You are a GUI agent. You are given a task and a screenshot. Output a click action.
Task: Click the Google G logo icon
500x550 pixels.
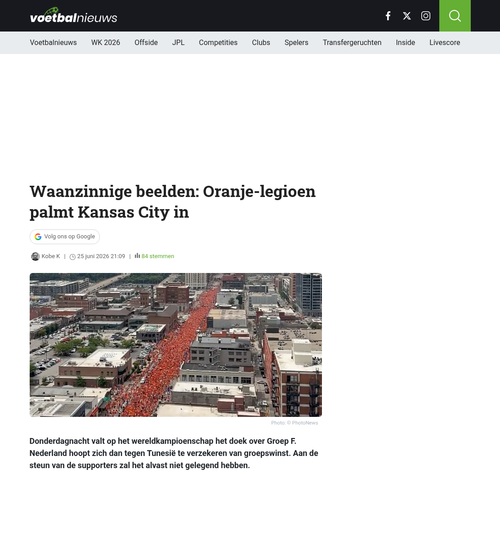point(38,237)
